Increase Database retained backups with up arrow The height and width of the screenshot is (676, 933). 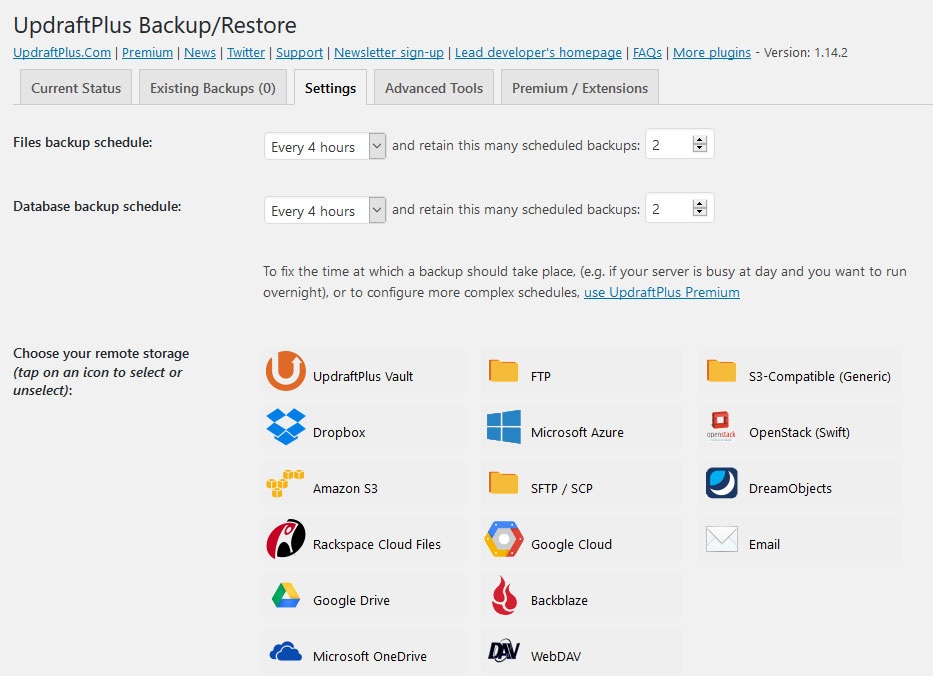700,204
